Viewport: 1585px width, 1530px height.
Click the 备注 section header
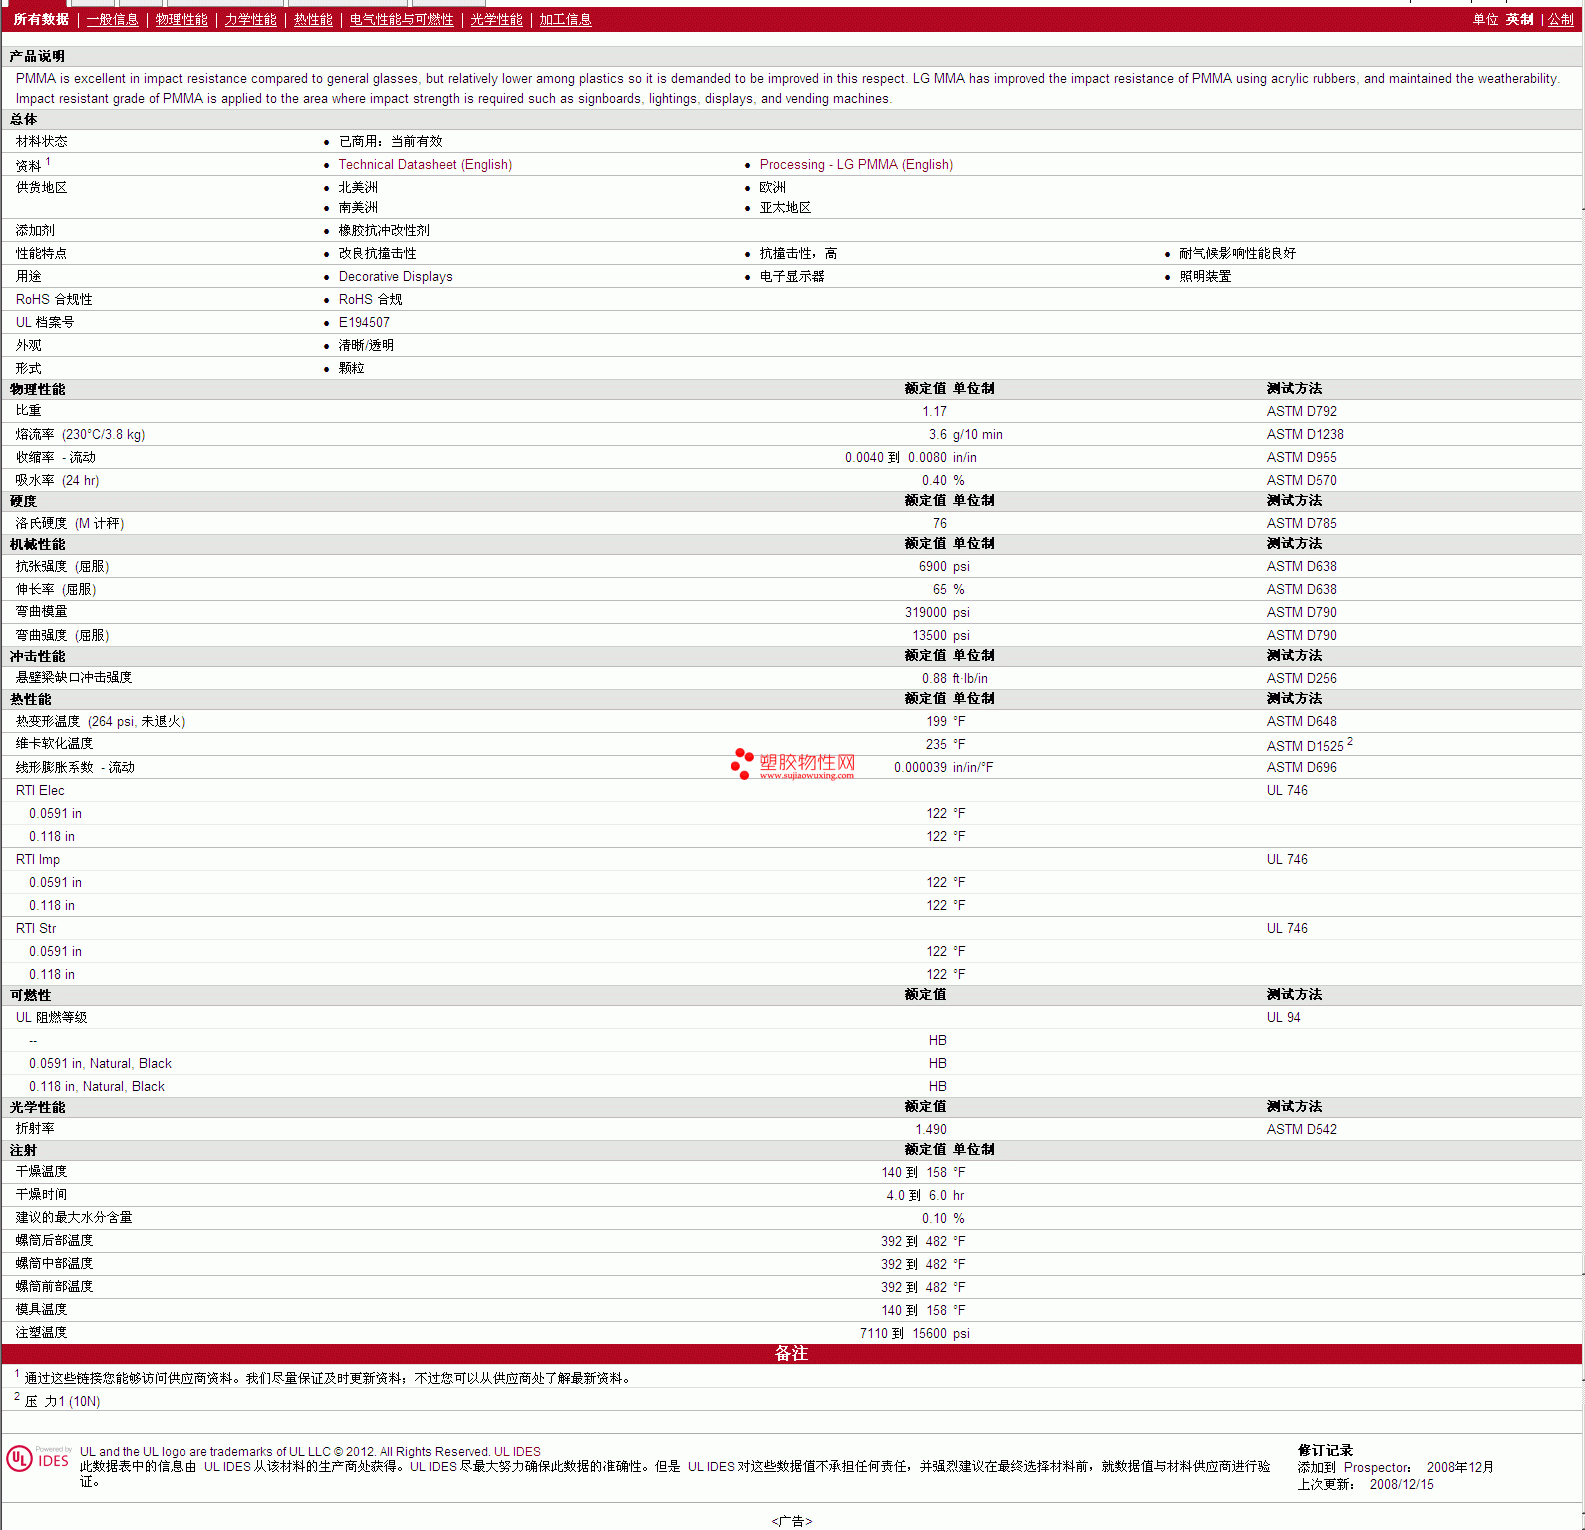tap(791, 1354)
